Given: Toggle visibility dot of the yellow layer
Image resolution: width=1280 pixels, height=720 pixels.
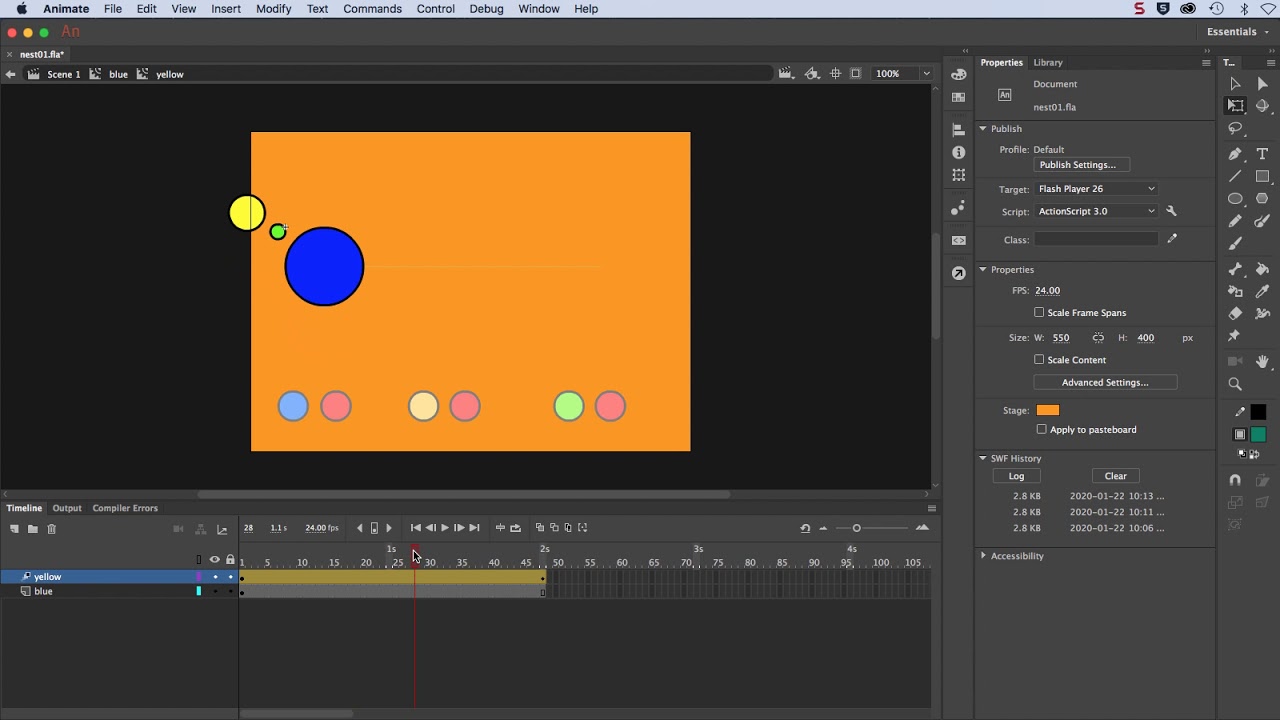Looking at the screenshot, I should pos(215,577).
